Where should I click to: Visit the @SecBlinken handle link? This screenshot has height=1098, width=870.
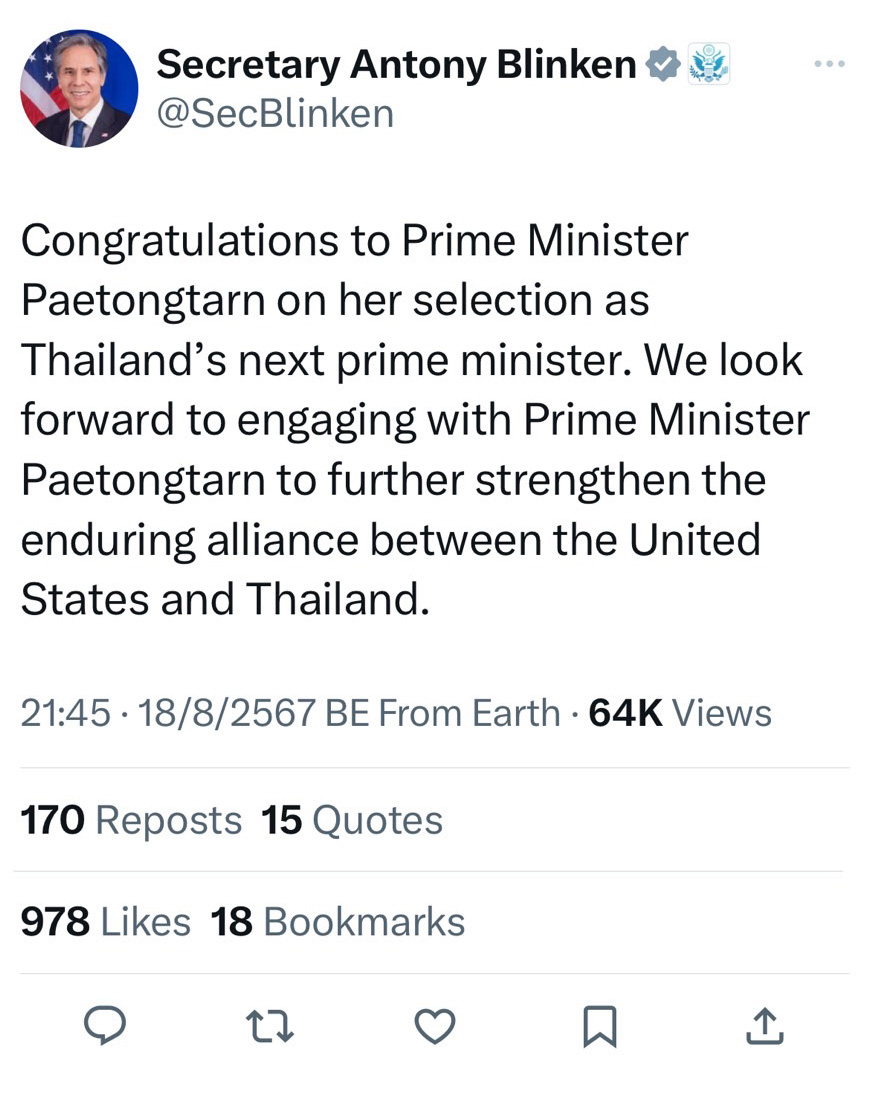pos(275,114)
